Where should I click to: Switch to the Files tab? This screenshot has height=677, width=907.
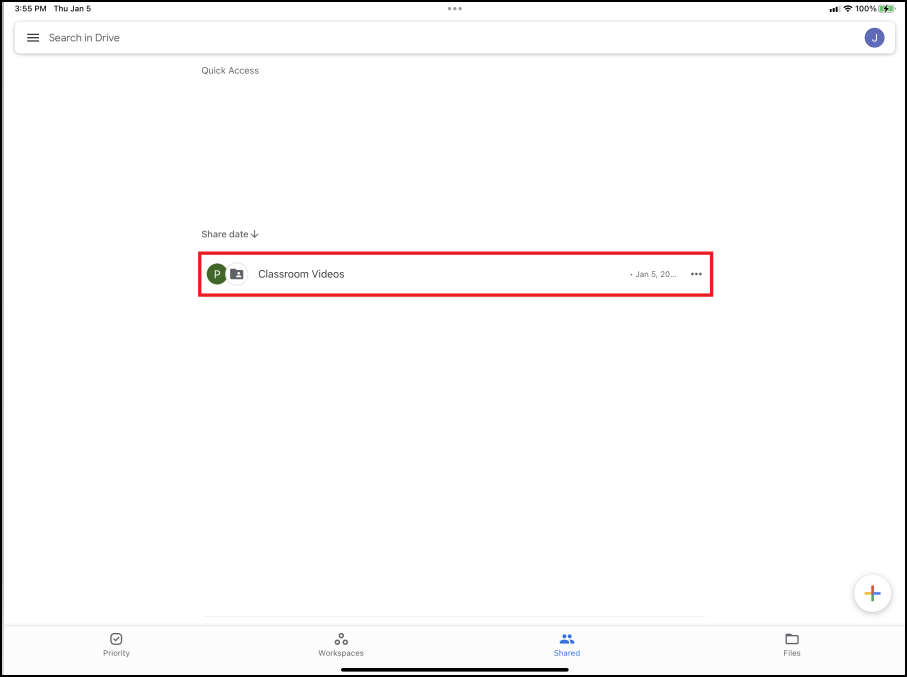pos(792,645)
